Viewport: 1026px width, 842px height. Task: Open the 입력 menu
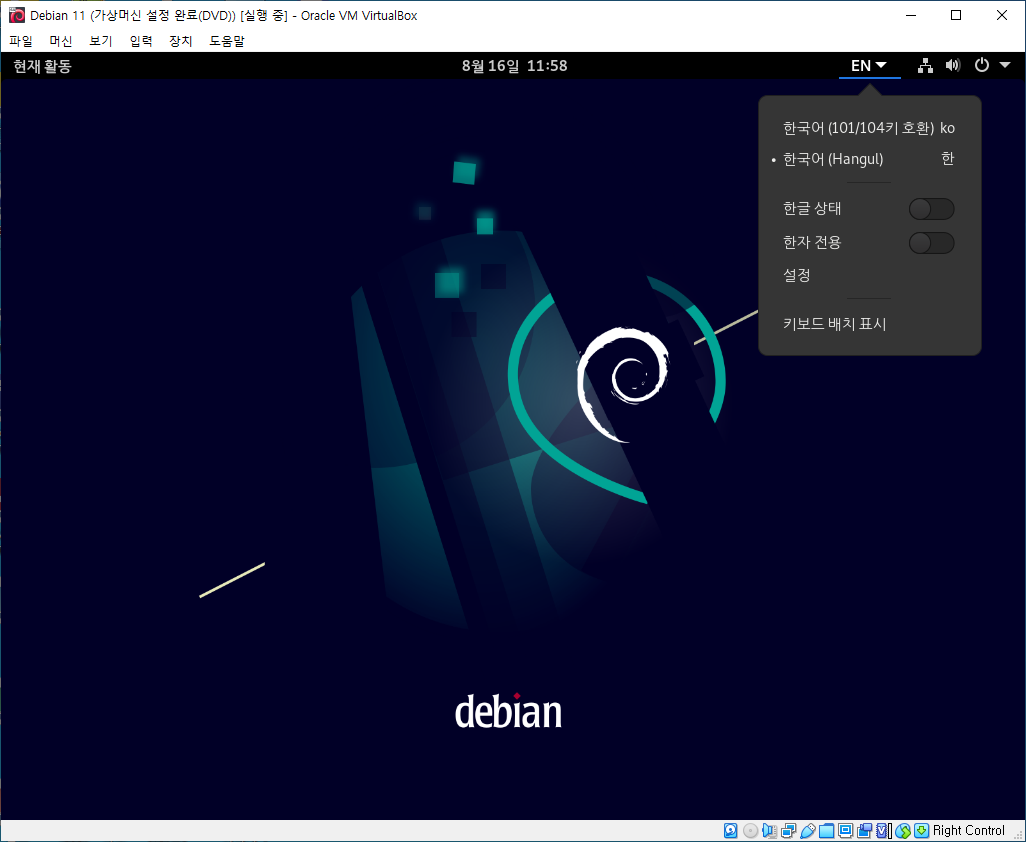(x=141, y=41)
